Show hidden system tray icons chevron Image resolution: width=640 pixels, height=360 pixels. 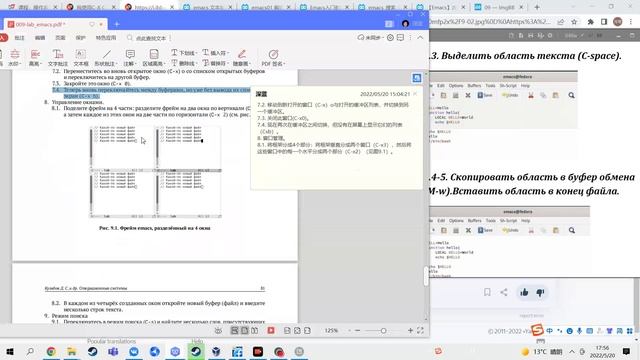[572, 351]
